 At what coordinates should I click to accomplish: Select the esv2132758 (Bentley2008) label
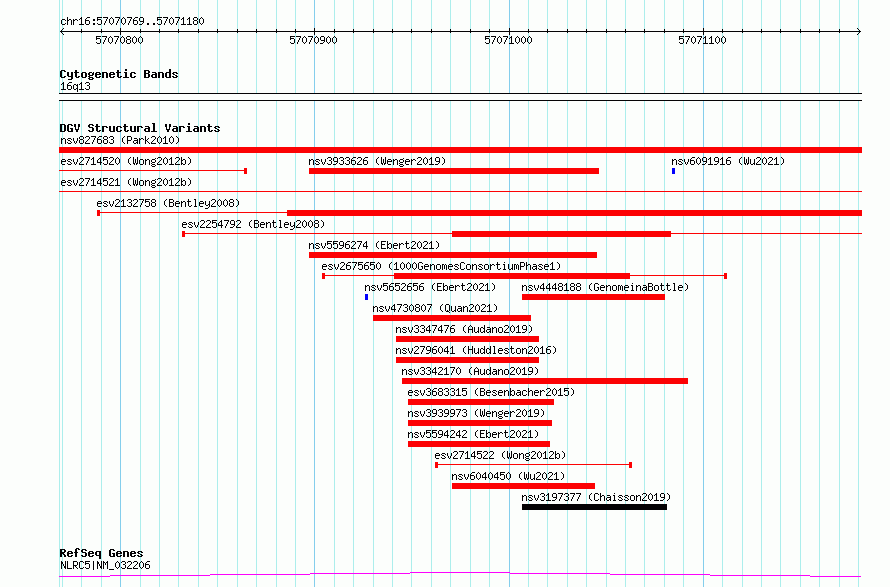(x=168, y=203)
